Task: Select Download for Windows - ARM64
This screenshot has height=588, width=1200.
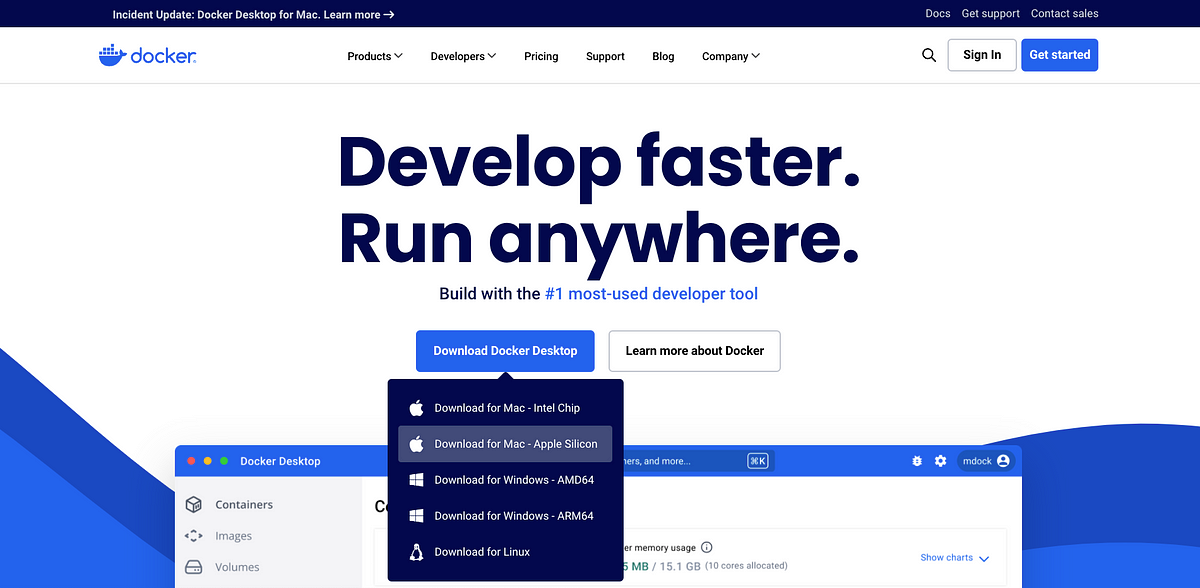Action: [x=505, y=516]
